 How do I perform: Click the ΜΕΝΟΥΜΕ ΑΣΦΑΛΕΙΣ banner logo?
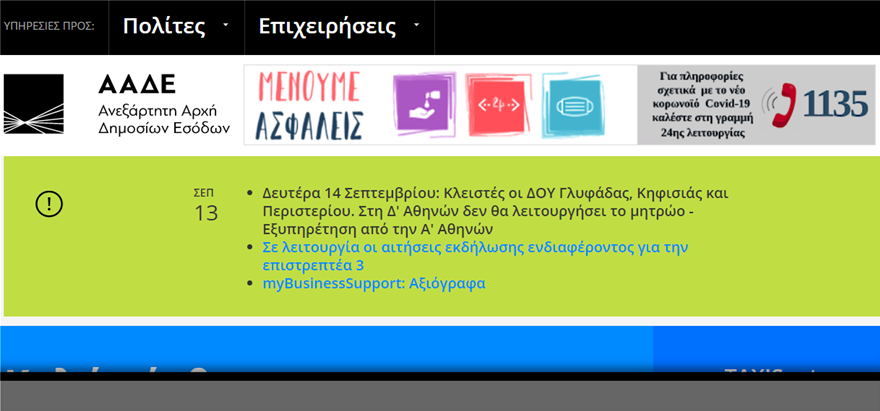[x=309, y=104]
